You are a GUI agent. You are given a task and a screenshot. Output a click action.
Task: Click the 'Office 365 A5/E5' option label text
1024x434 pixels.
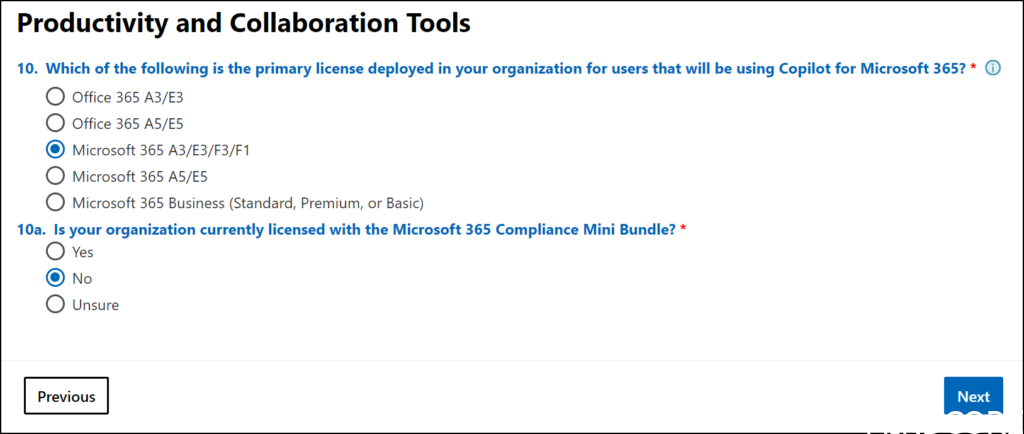128,123
